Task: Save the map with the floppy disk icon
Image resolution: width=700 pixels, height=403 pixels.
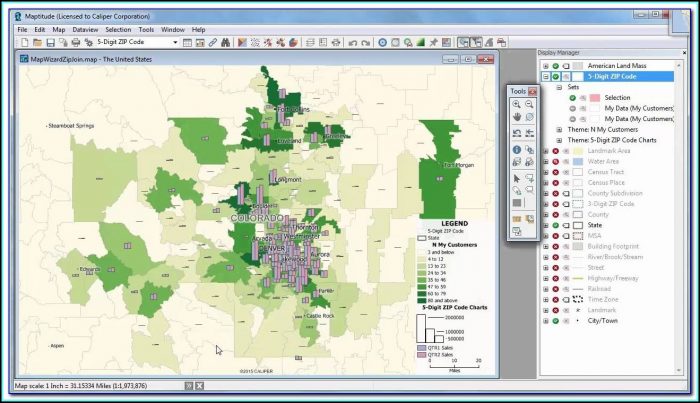Action: point(50,42)
